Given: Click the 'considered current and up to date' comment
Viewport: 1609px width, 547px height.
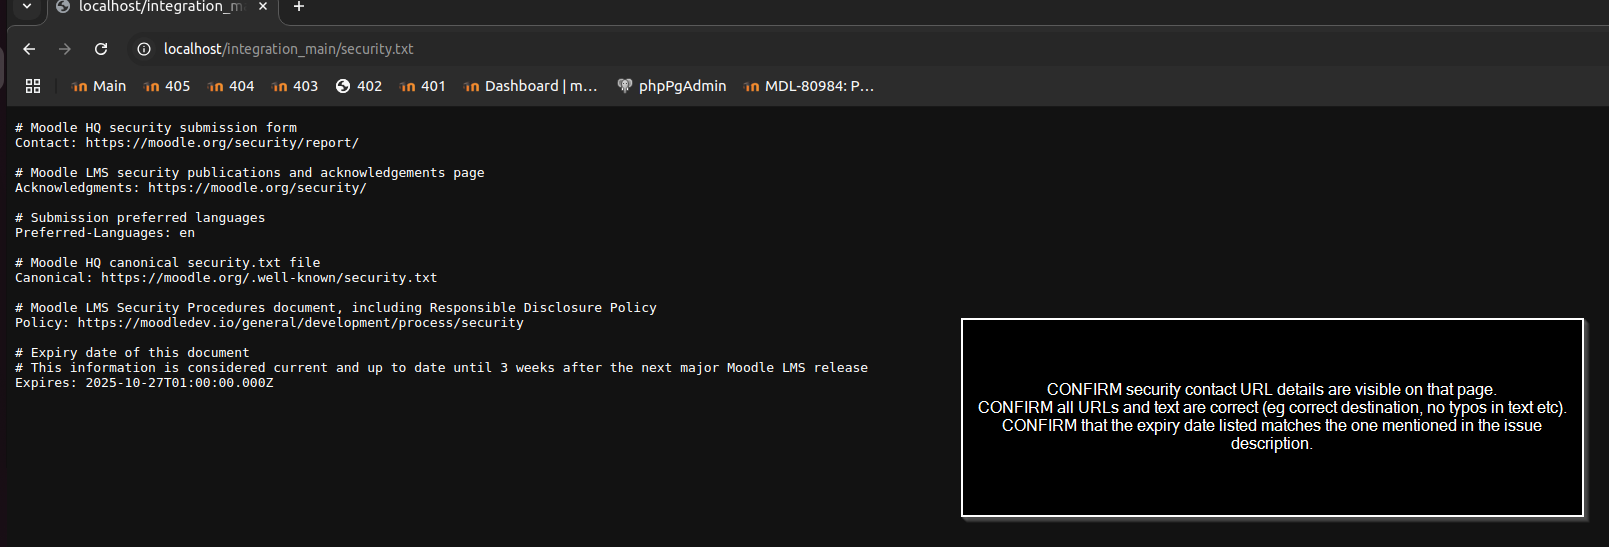Looking at the screenshot, I should point(442,368).
